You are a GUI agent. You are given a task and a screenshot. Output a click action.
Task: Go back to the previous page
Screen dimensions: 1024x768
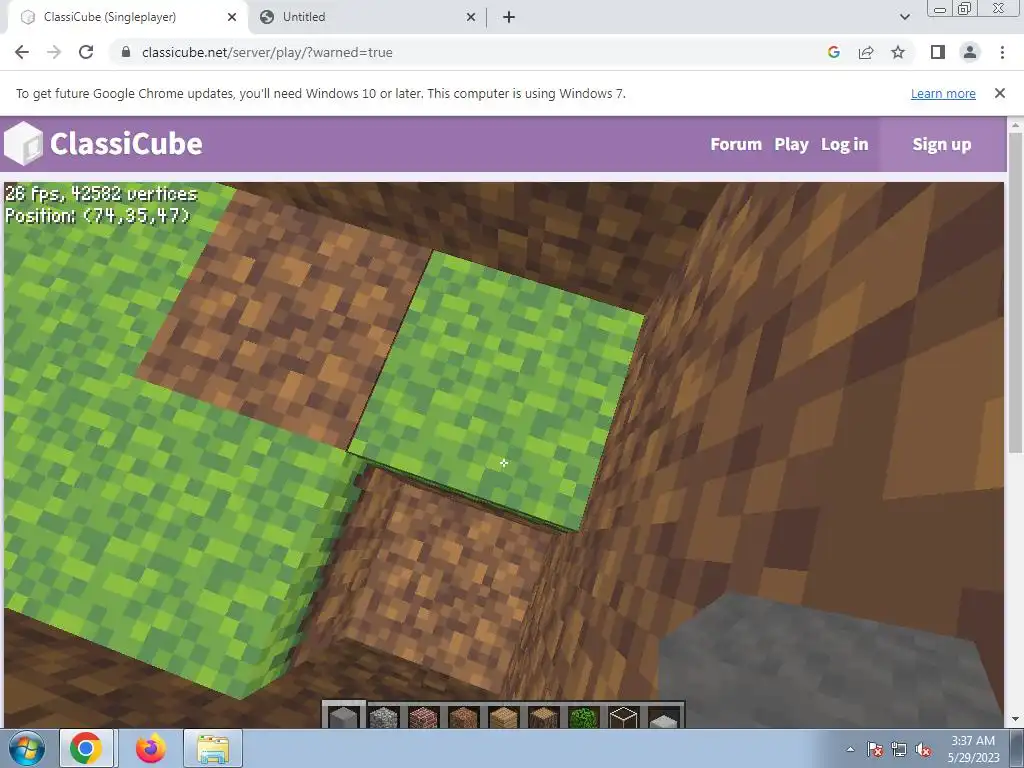point(22,52)
